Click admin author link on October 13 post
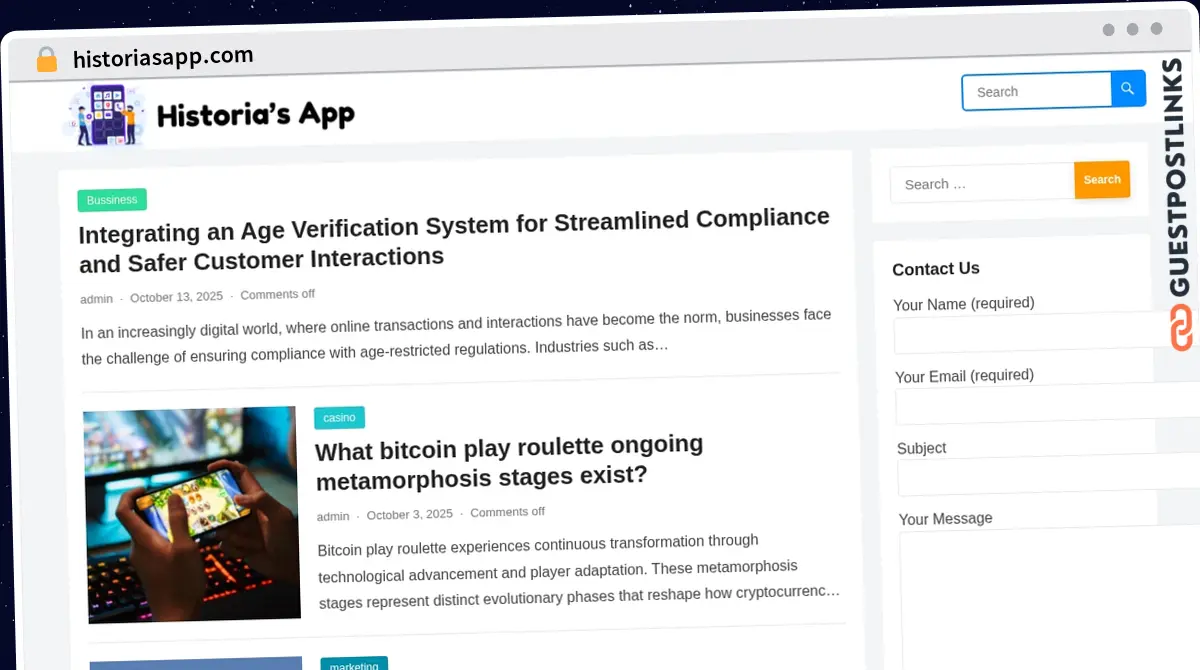 pyautogui.click(x=96, y=299)
